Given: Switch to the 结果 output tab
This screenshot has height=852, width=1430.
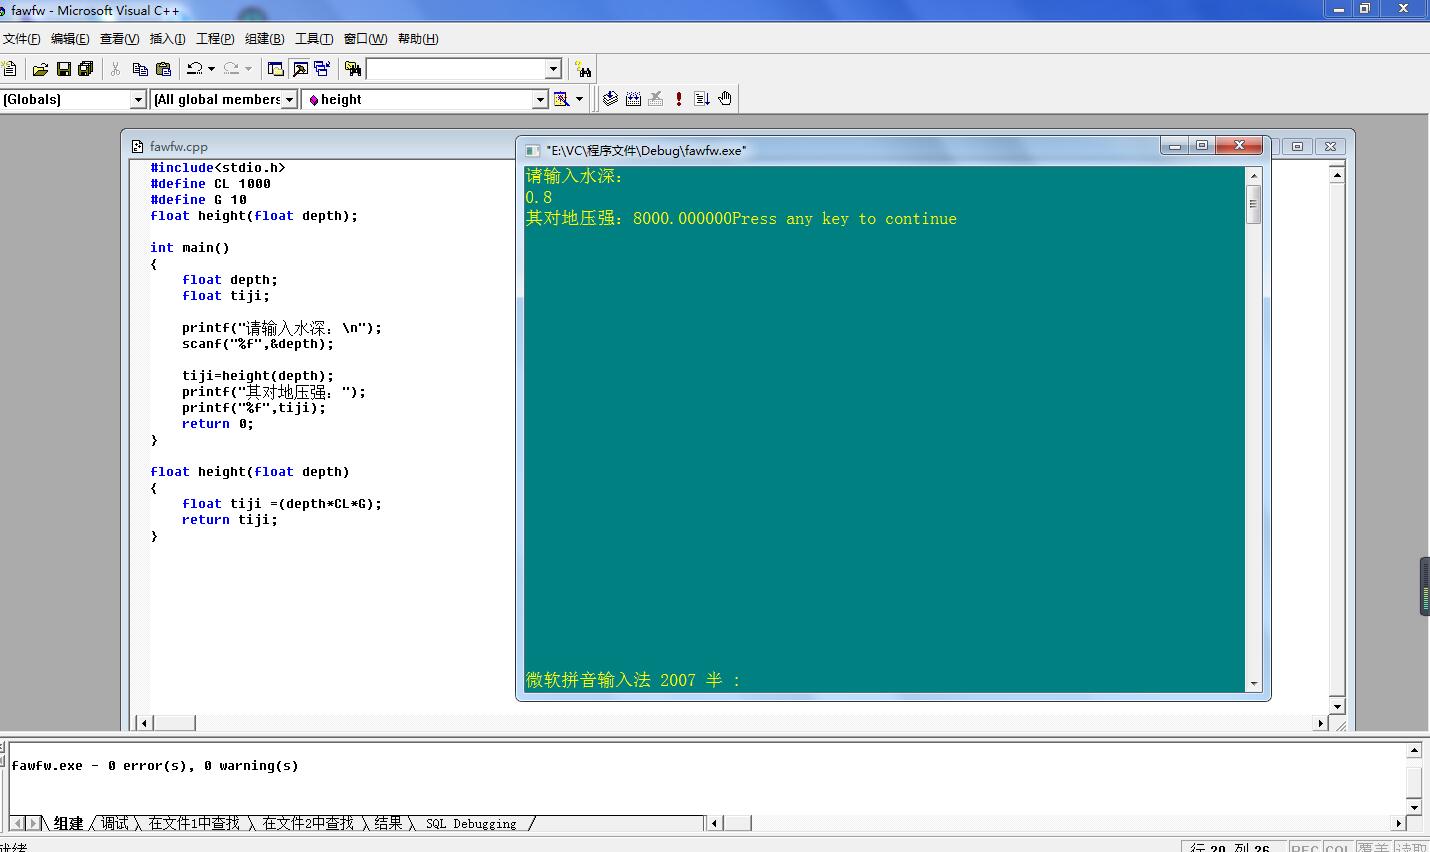Looking at the screenshot, I should 388,823.
